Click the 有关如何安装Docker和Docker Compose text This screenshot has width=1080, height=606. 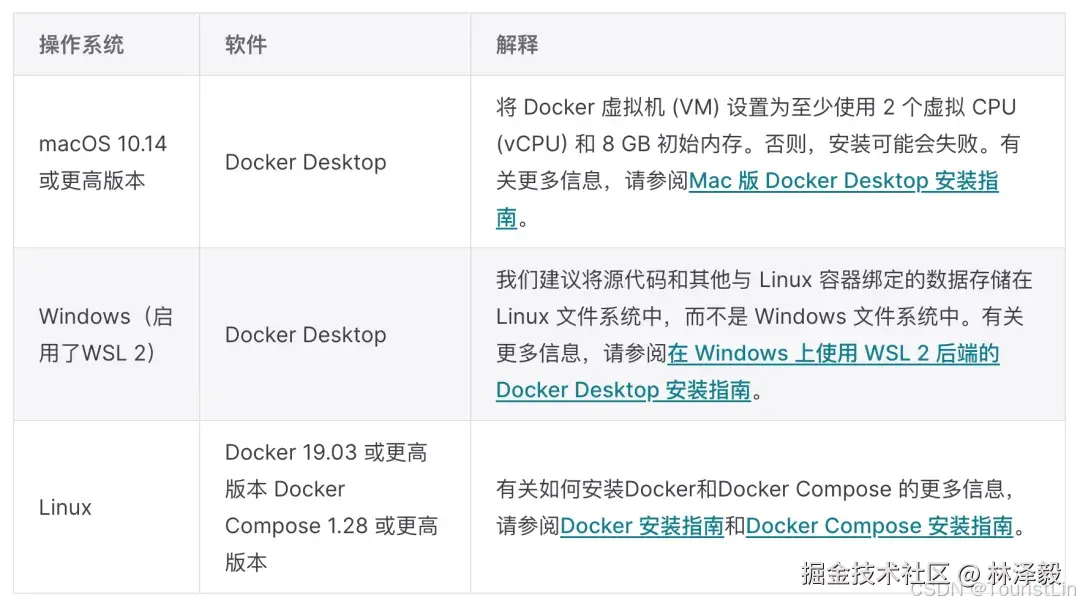[x=756, y=489]
